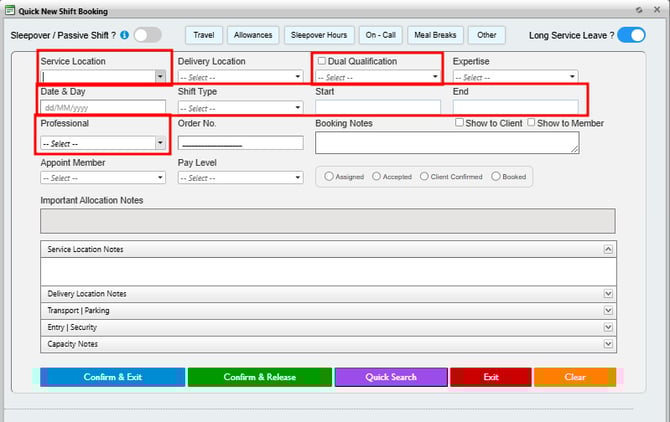
Task: Open the Shift Type dropdown
Action: [x=297, y=108]
